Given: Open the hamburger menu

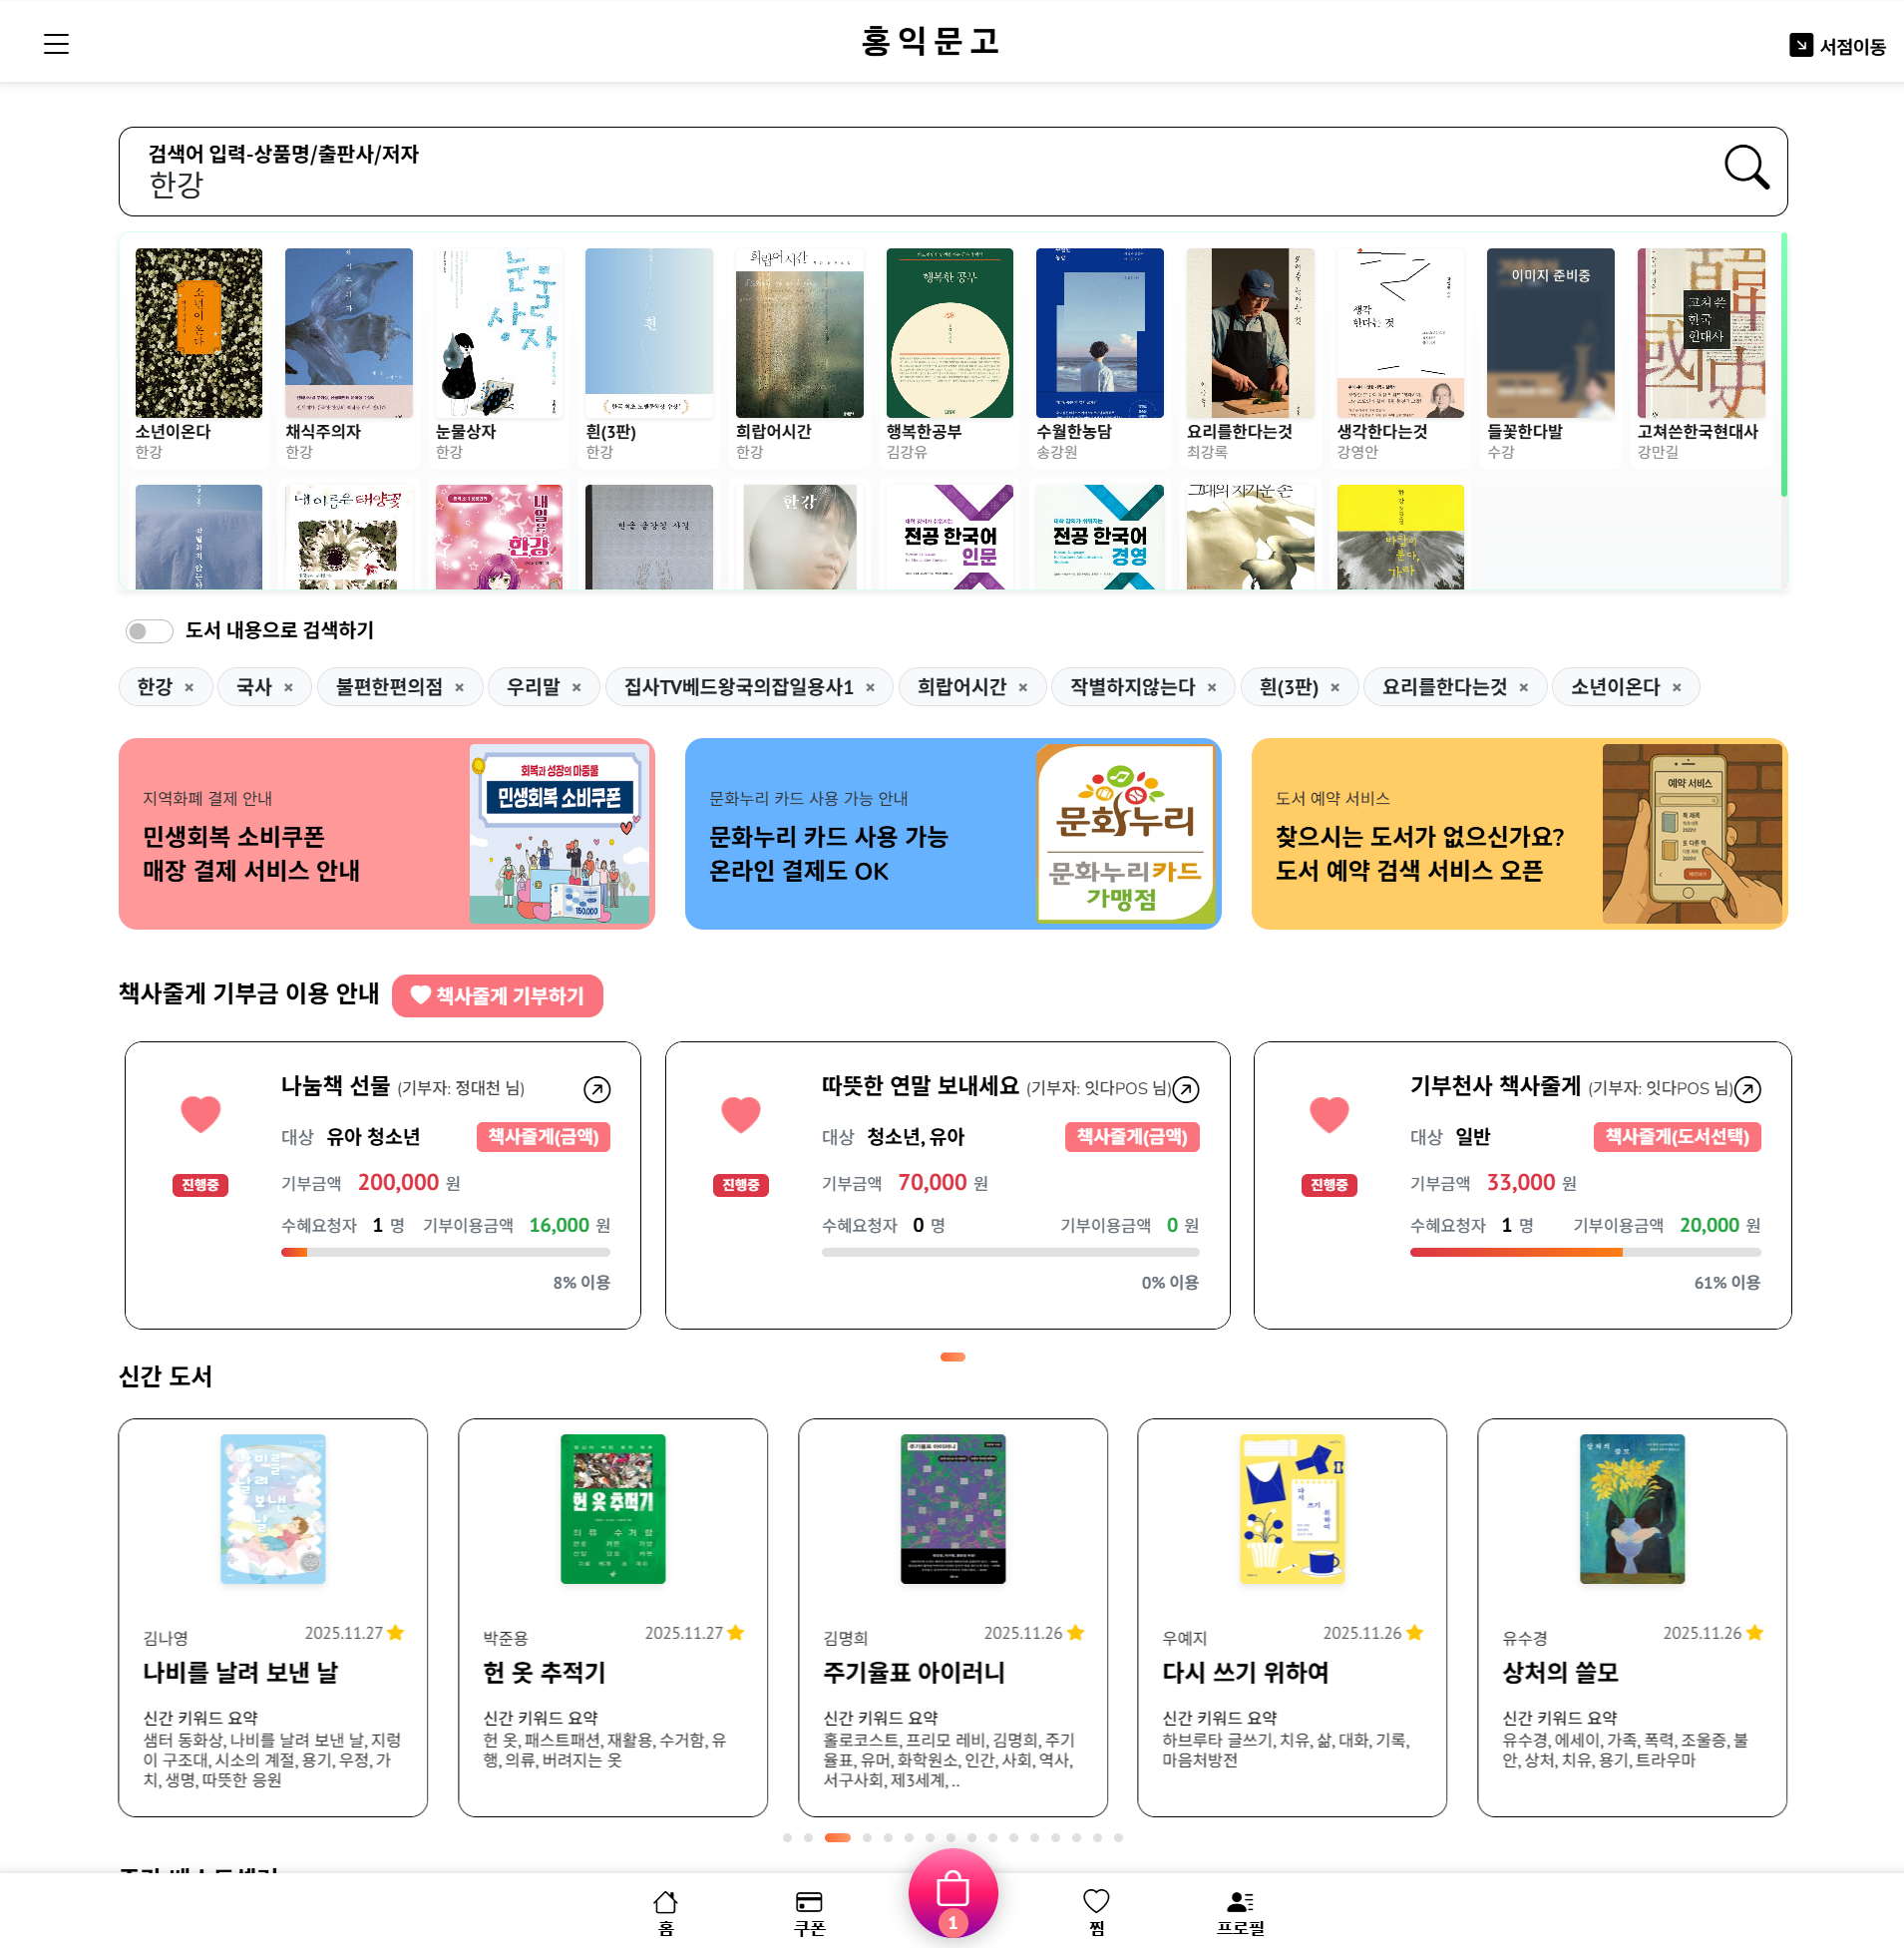Looking at the screenshot, I should 56,44.
